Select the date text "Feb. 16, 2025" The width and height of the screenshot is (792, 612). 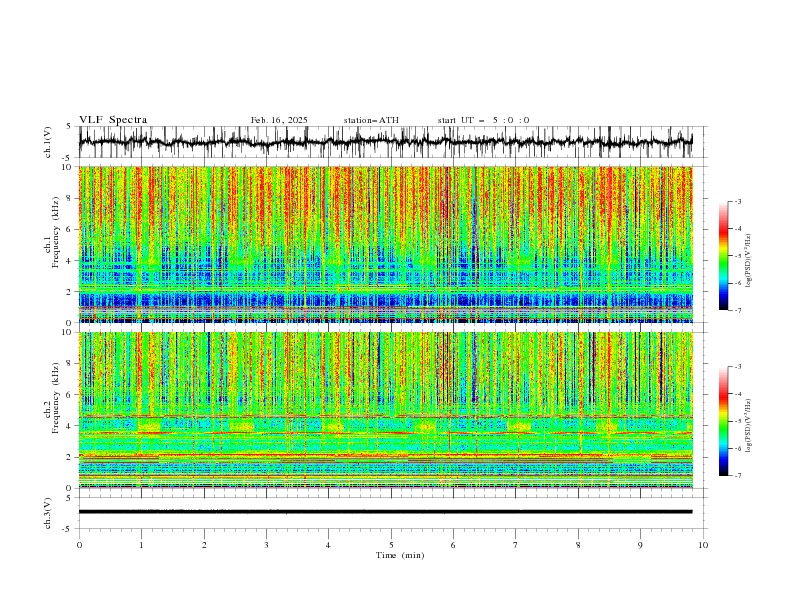click(x=279, y=120)
